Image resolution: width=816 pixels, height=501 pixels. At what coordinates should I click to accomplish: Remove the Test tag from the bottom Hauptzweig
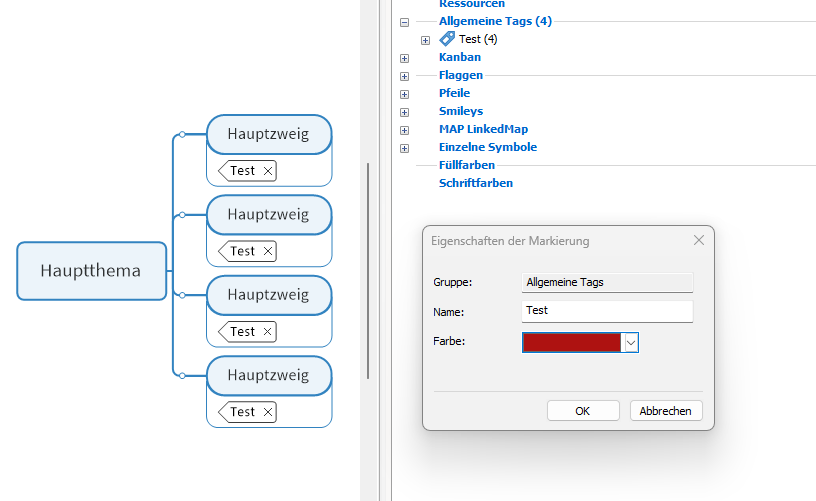point(267,412)
